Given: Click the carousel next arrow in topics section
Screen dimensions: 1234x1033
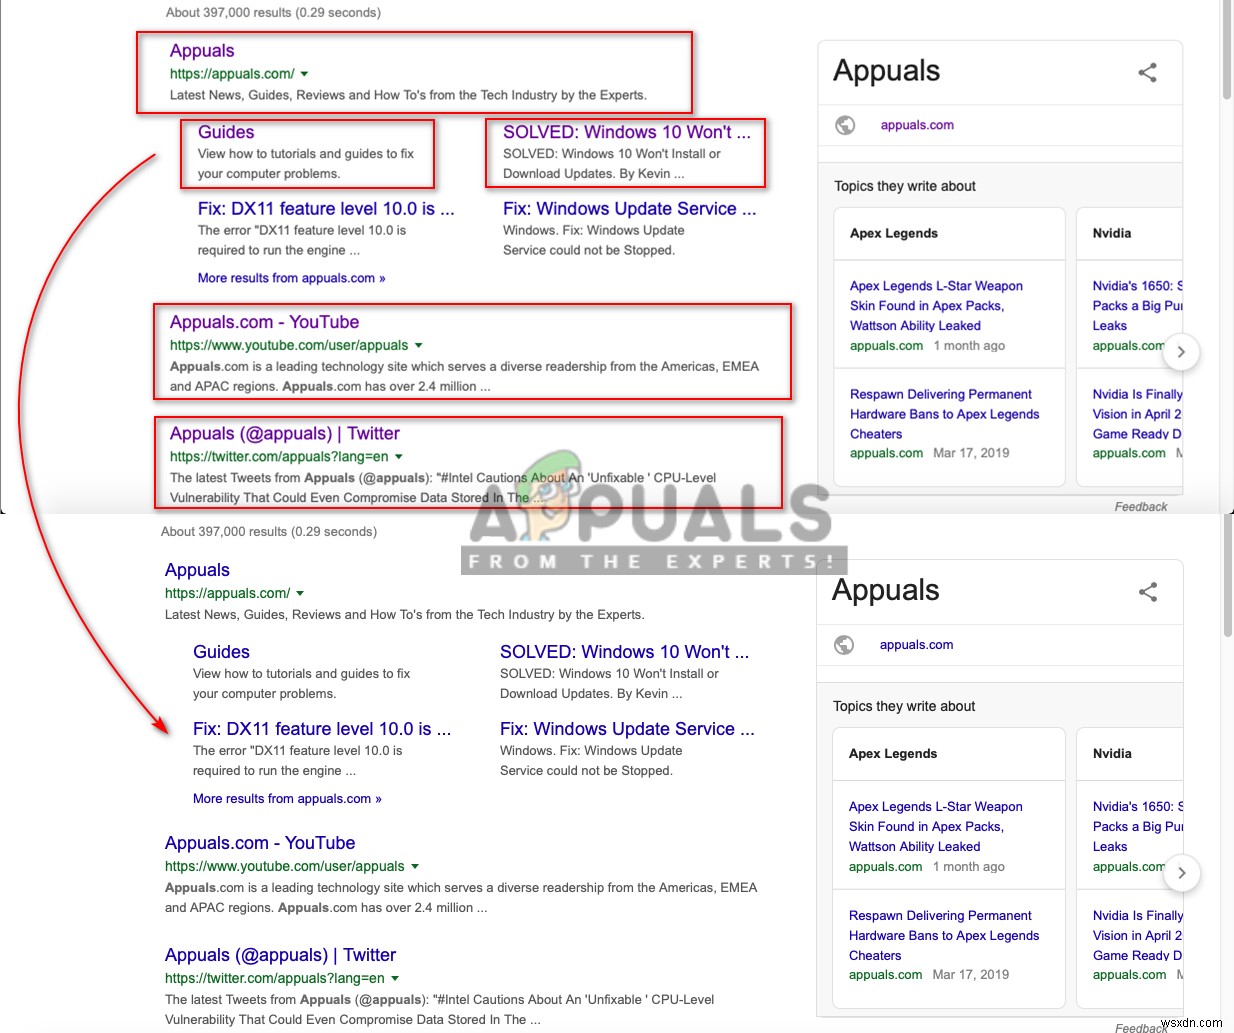Looking at the screenshot, I should 1181,352.
